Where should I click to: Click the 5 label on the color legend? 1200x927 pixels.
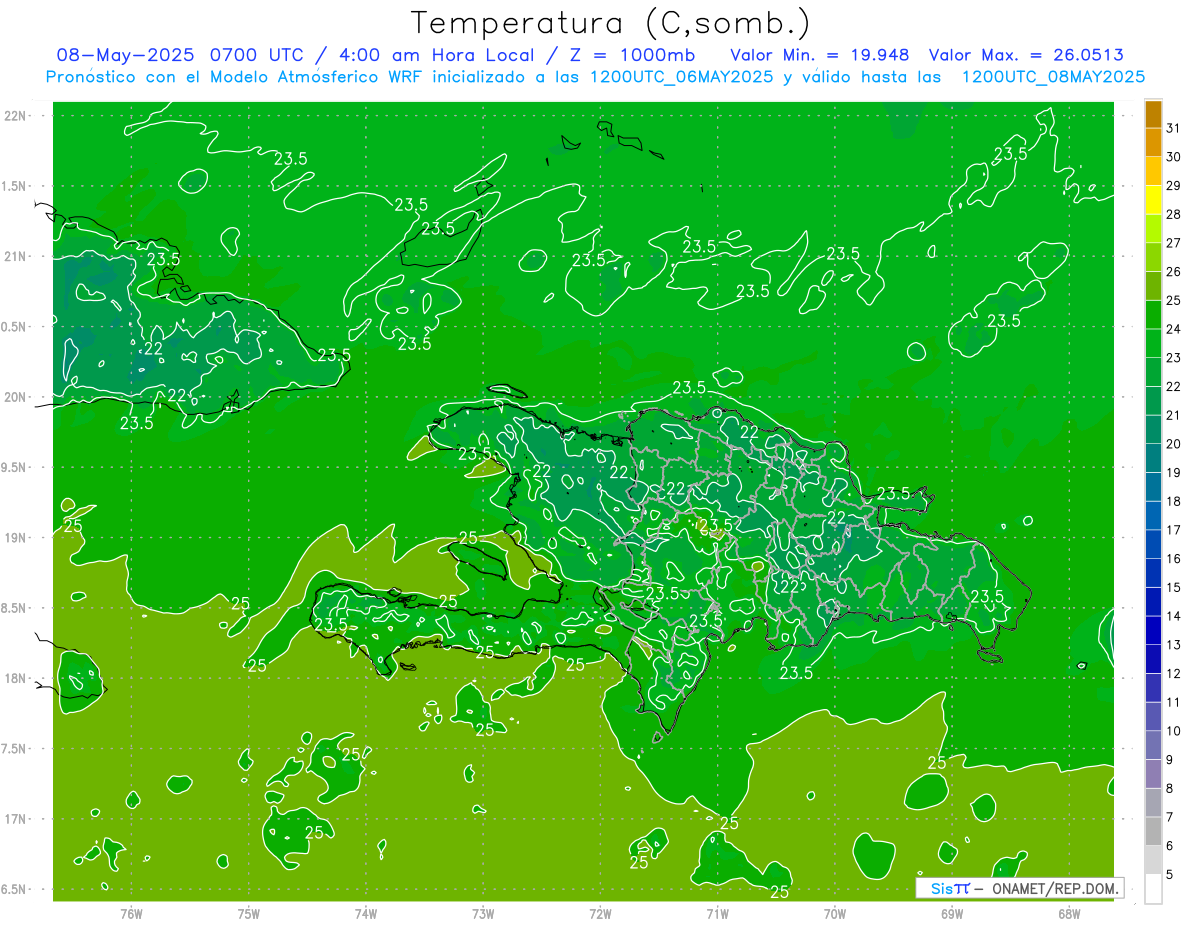[x=1171, y=874]
